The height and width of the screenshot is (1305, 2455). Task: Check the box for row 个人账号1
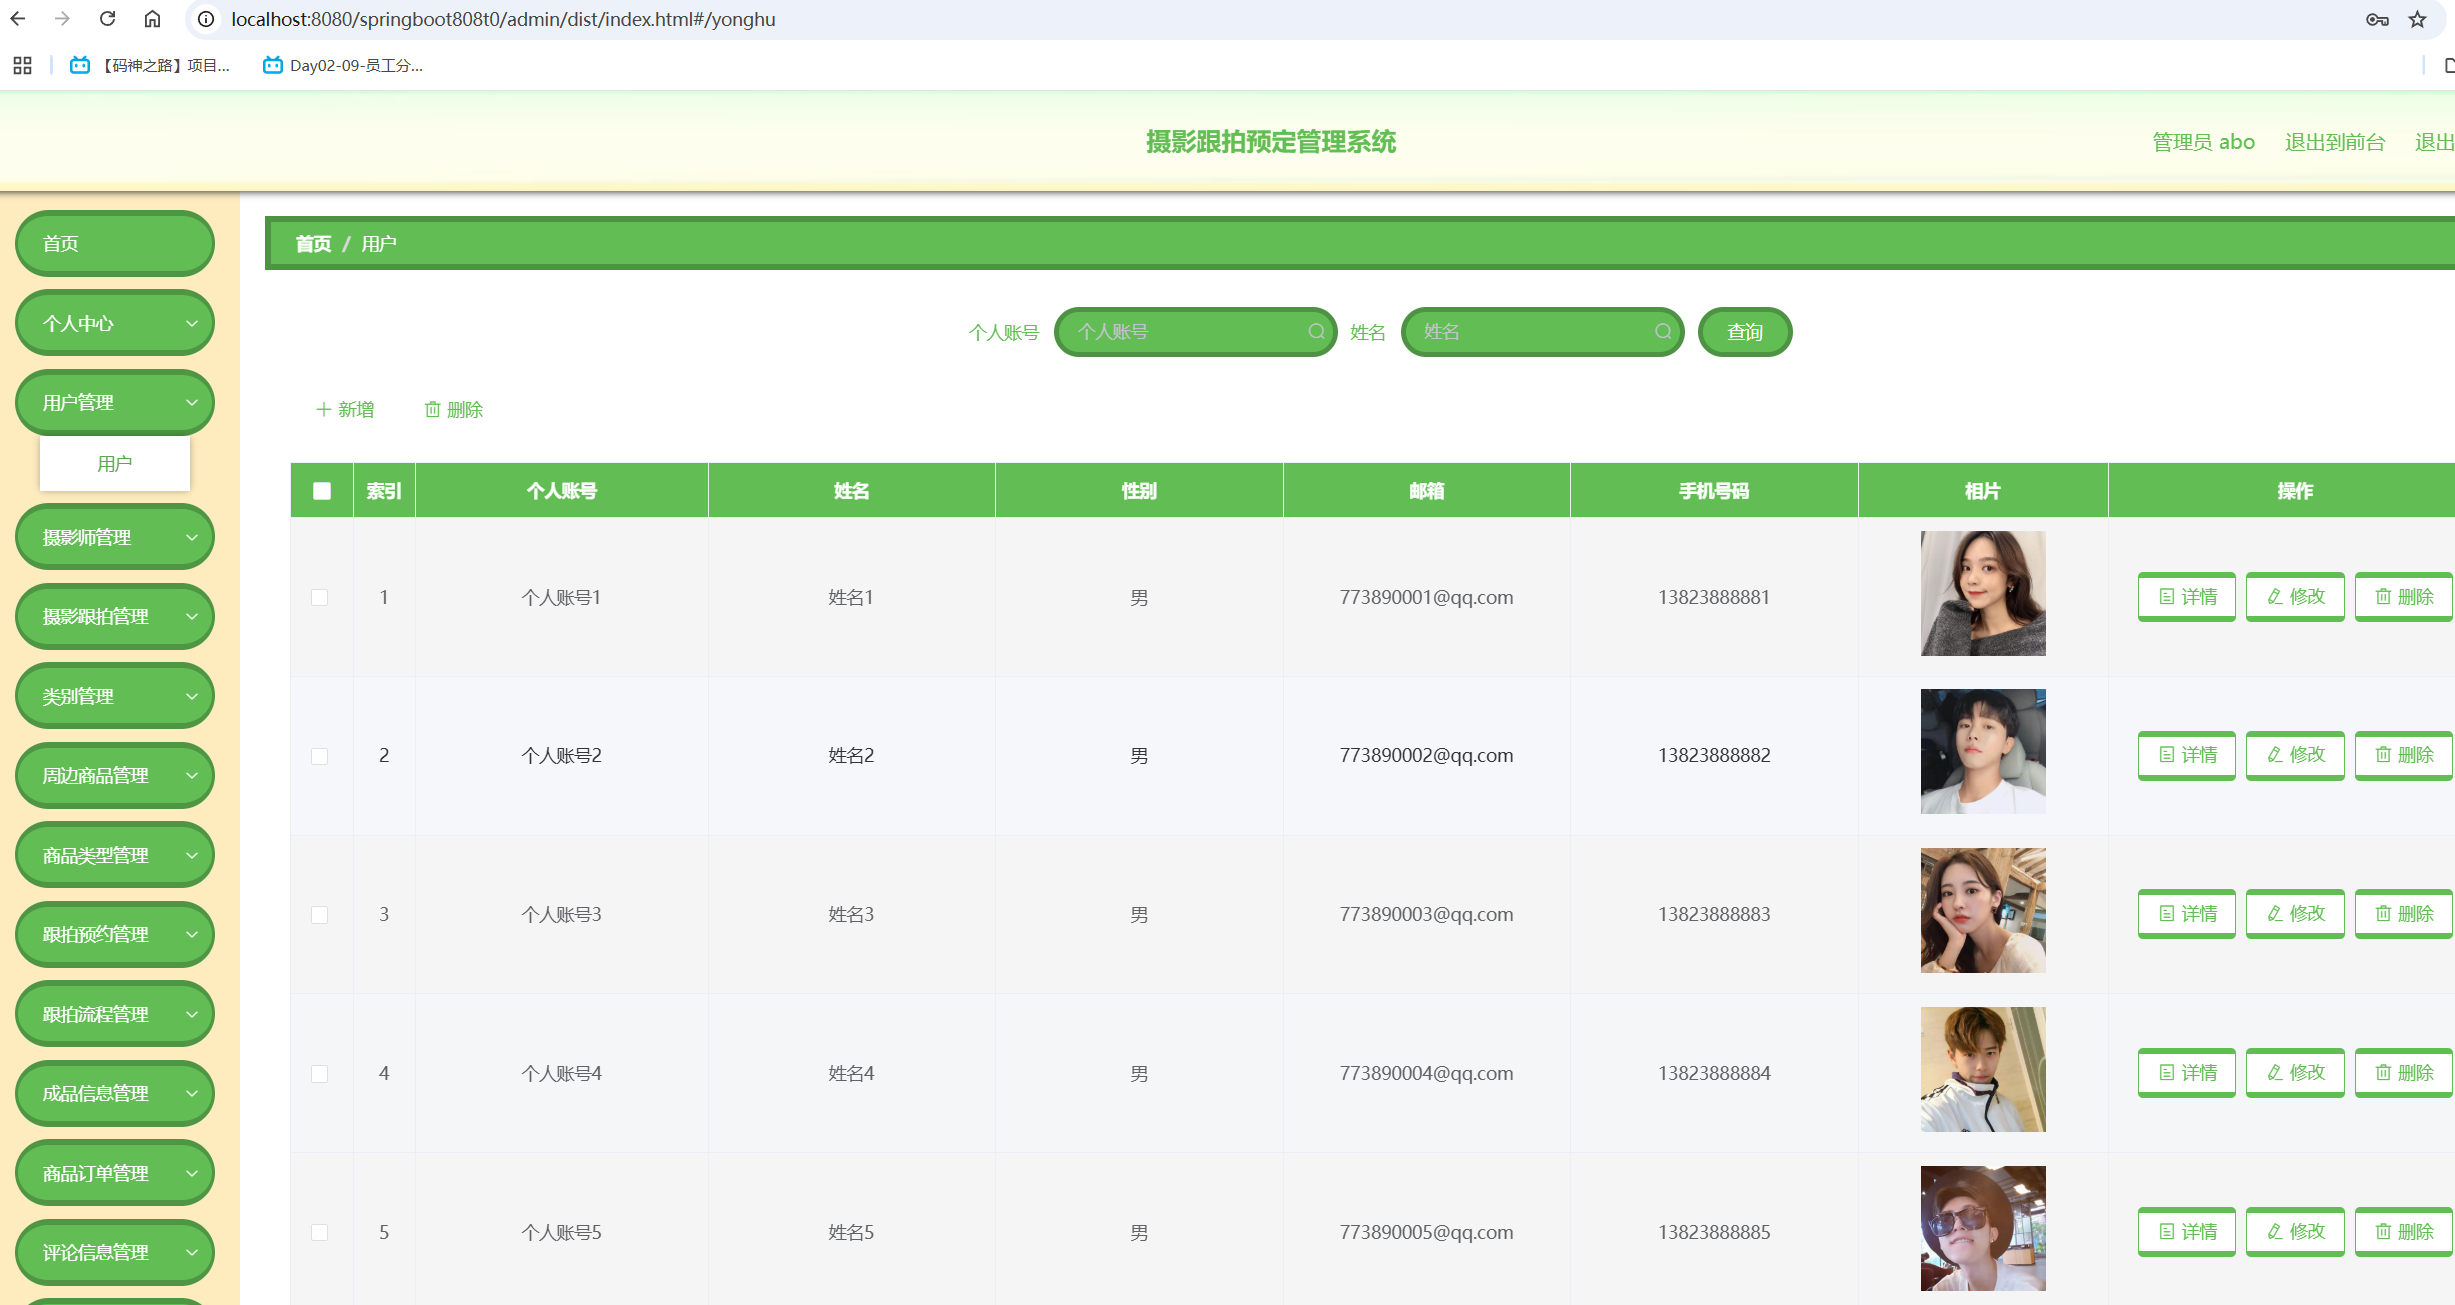(x=320, y=597)
